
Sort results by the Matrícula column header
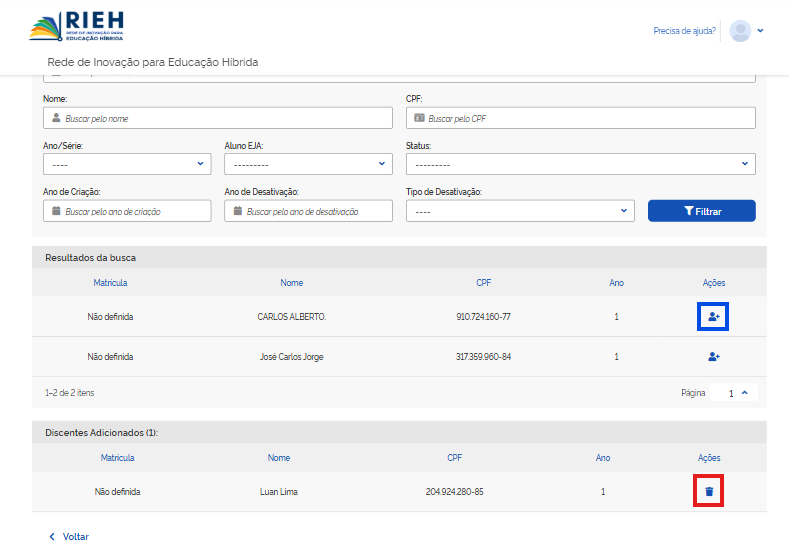pos(110,283)
